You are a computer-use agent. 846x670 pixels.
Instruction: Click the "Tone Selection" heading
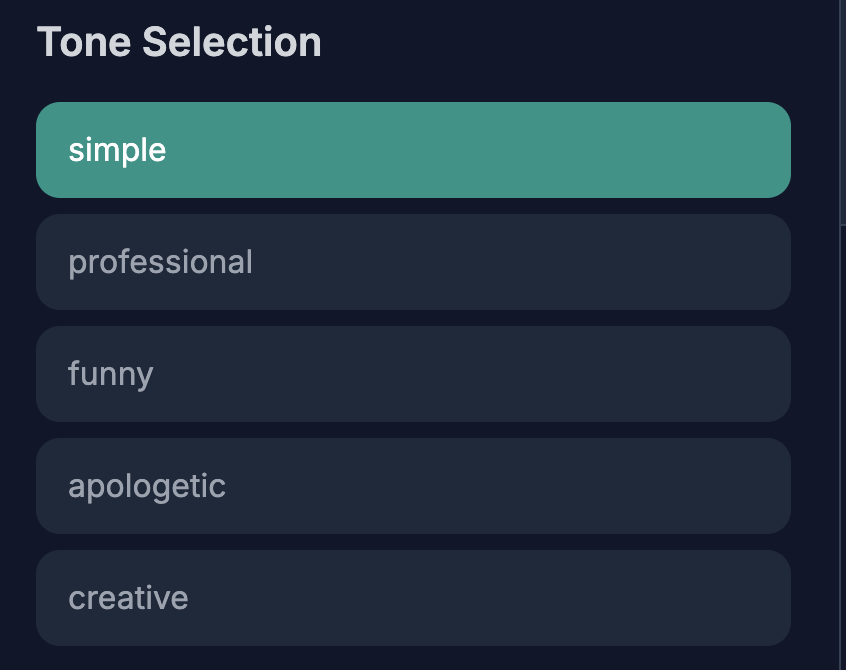(x=179, y=42)
